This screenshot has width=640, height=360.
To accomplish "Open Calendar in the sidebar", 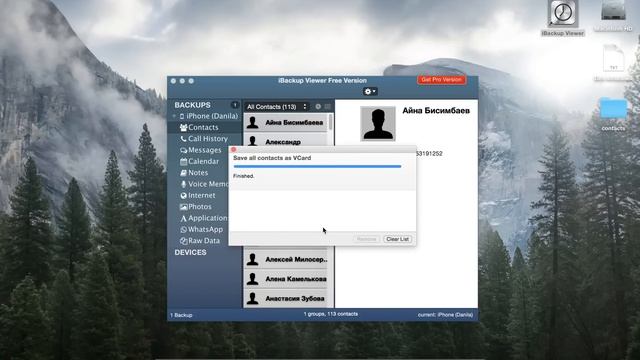I will (199, 162).
